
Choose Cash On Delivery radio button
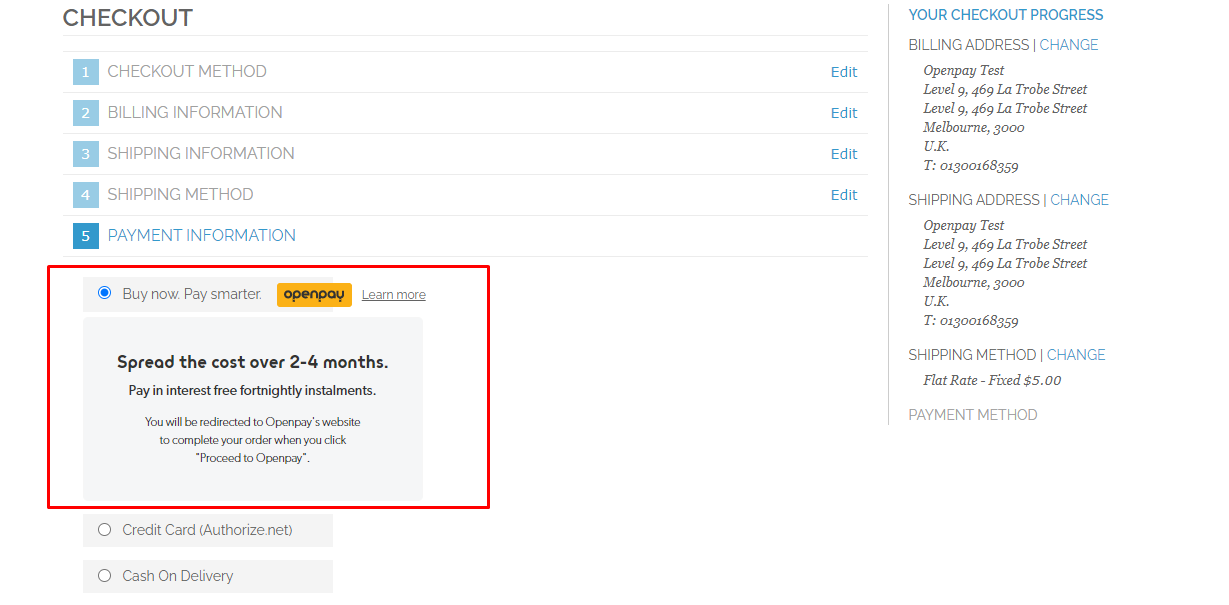coord(105,576)
